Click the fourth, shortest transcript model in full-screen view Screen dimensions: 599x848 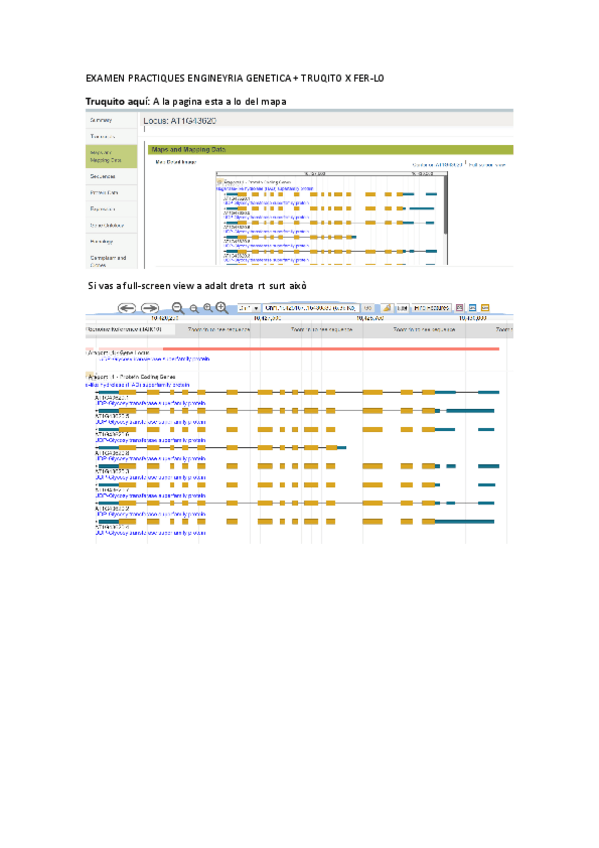[x=221, y=448]
